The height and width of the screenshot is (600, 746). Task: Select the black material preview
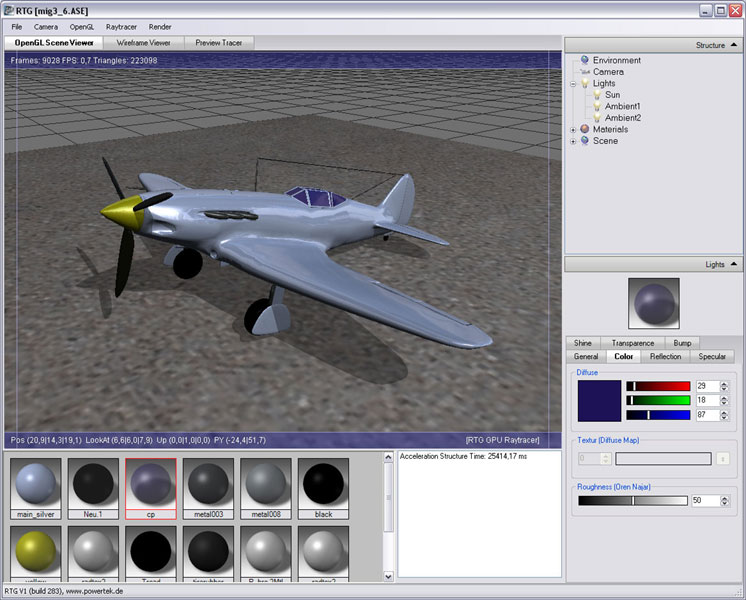click(323, 485)
